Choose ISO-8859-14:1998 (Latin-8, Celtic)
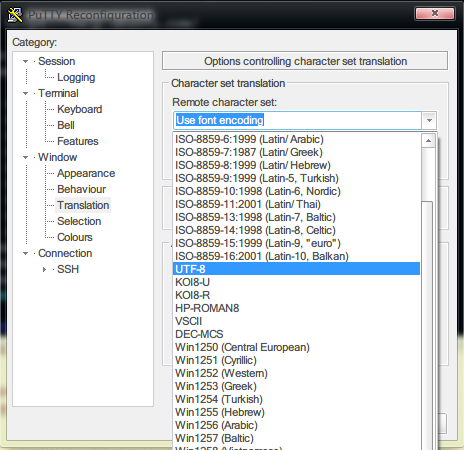This screenshot has width=467, height=450. coord(297,230)
